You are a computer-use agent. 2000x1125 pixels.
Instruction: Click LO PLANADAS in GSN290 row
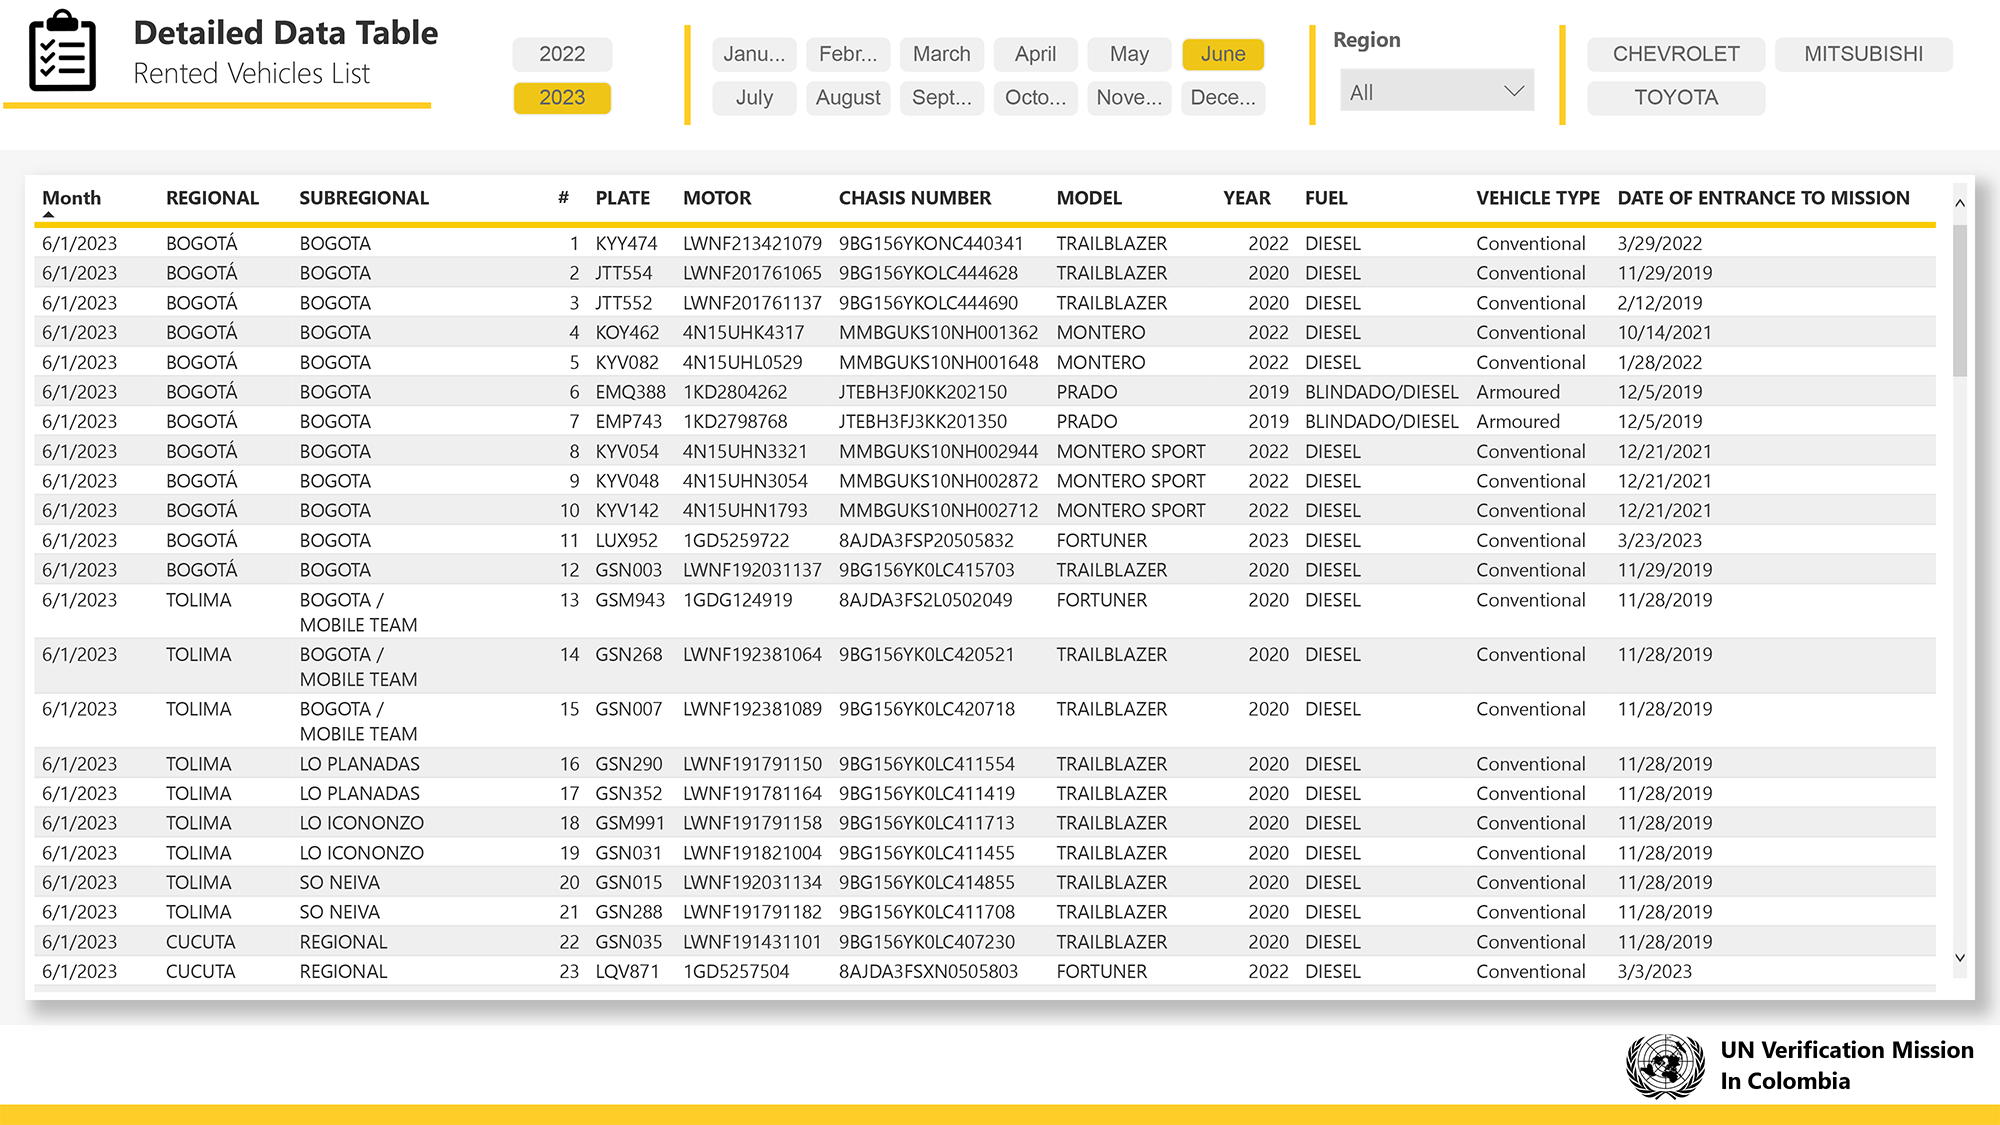point(359,764)
